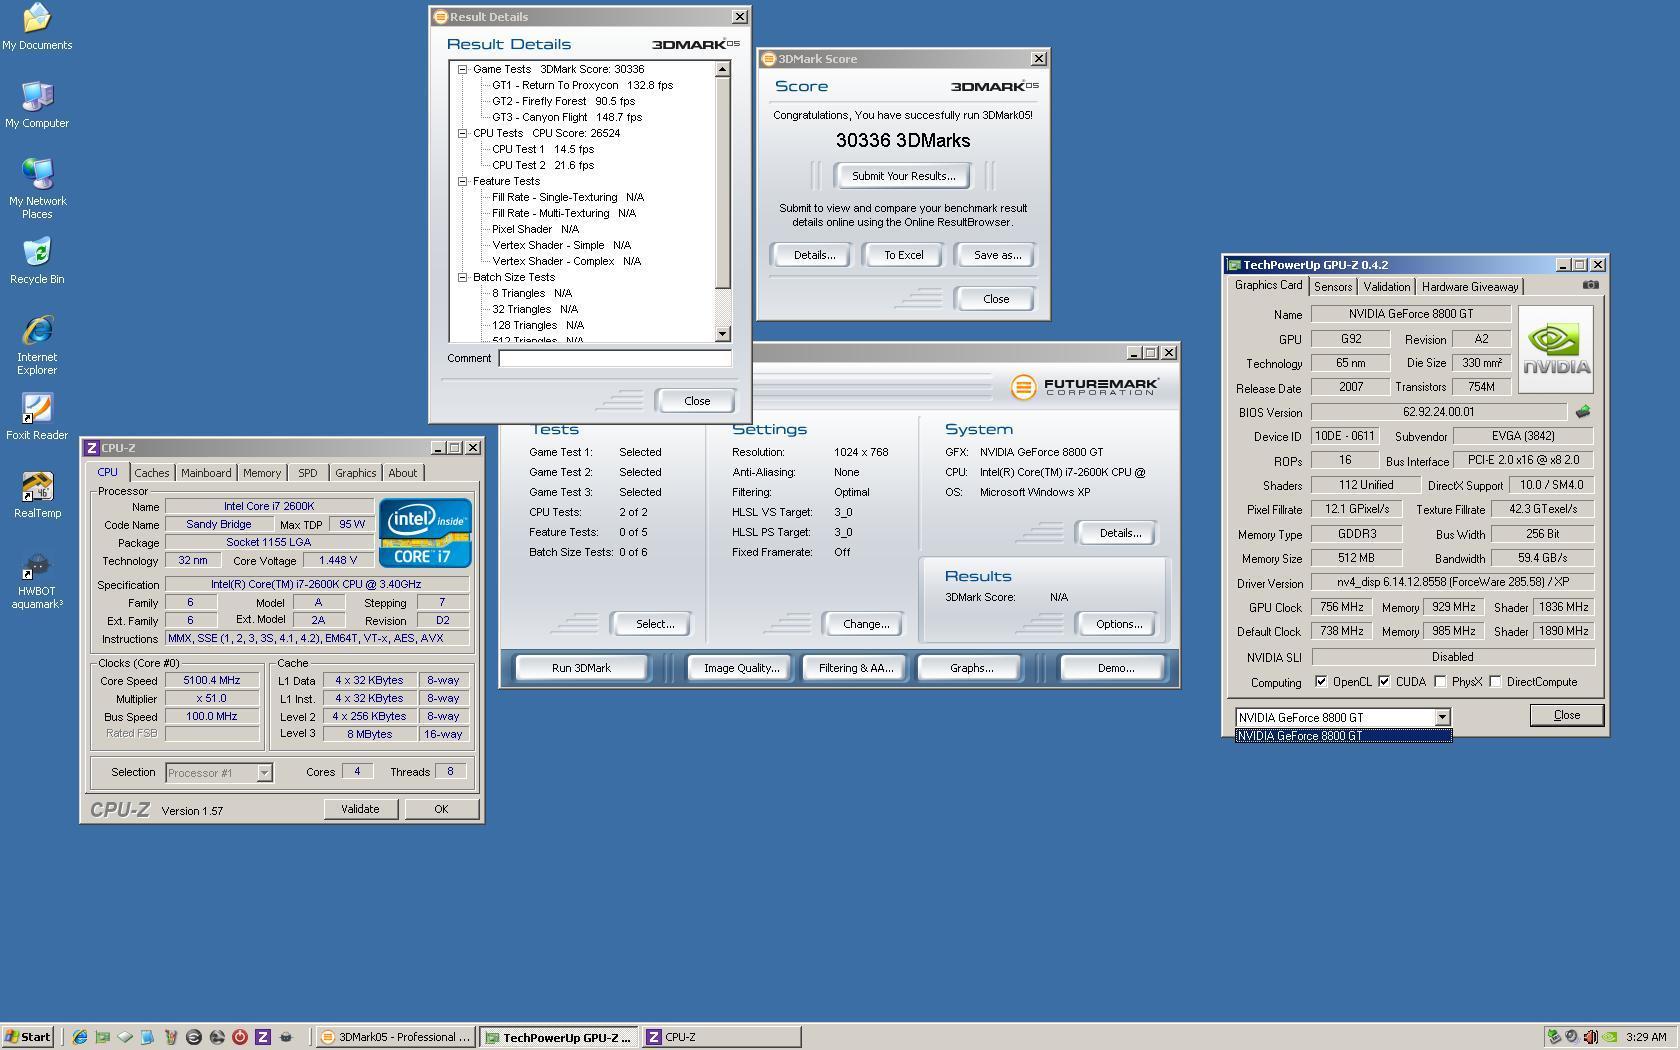The height and width of the screenshot is (1050, 1680).
Task: Open My Network Places desktop icon
Action: point(37,189)
